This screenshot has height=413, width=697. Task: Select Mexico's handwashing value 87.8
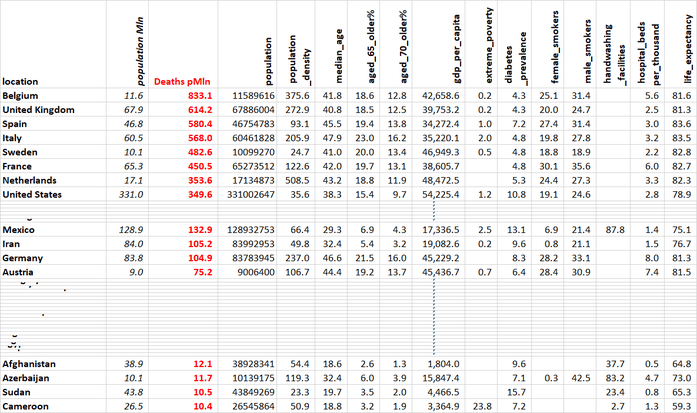pyautogui.click(x=615, y=230)
